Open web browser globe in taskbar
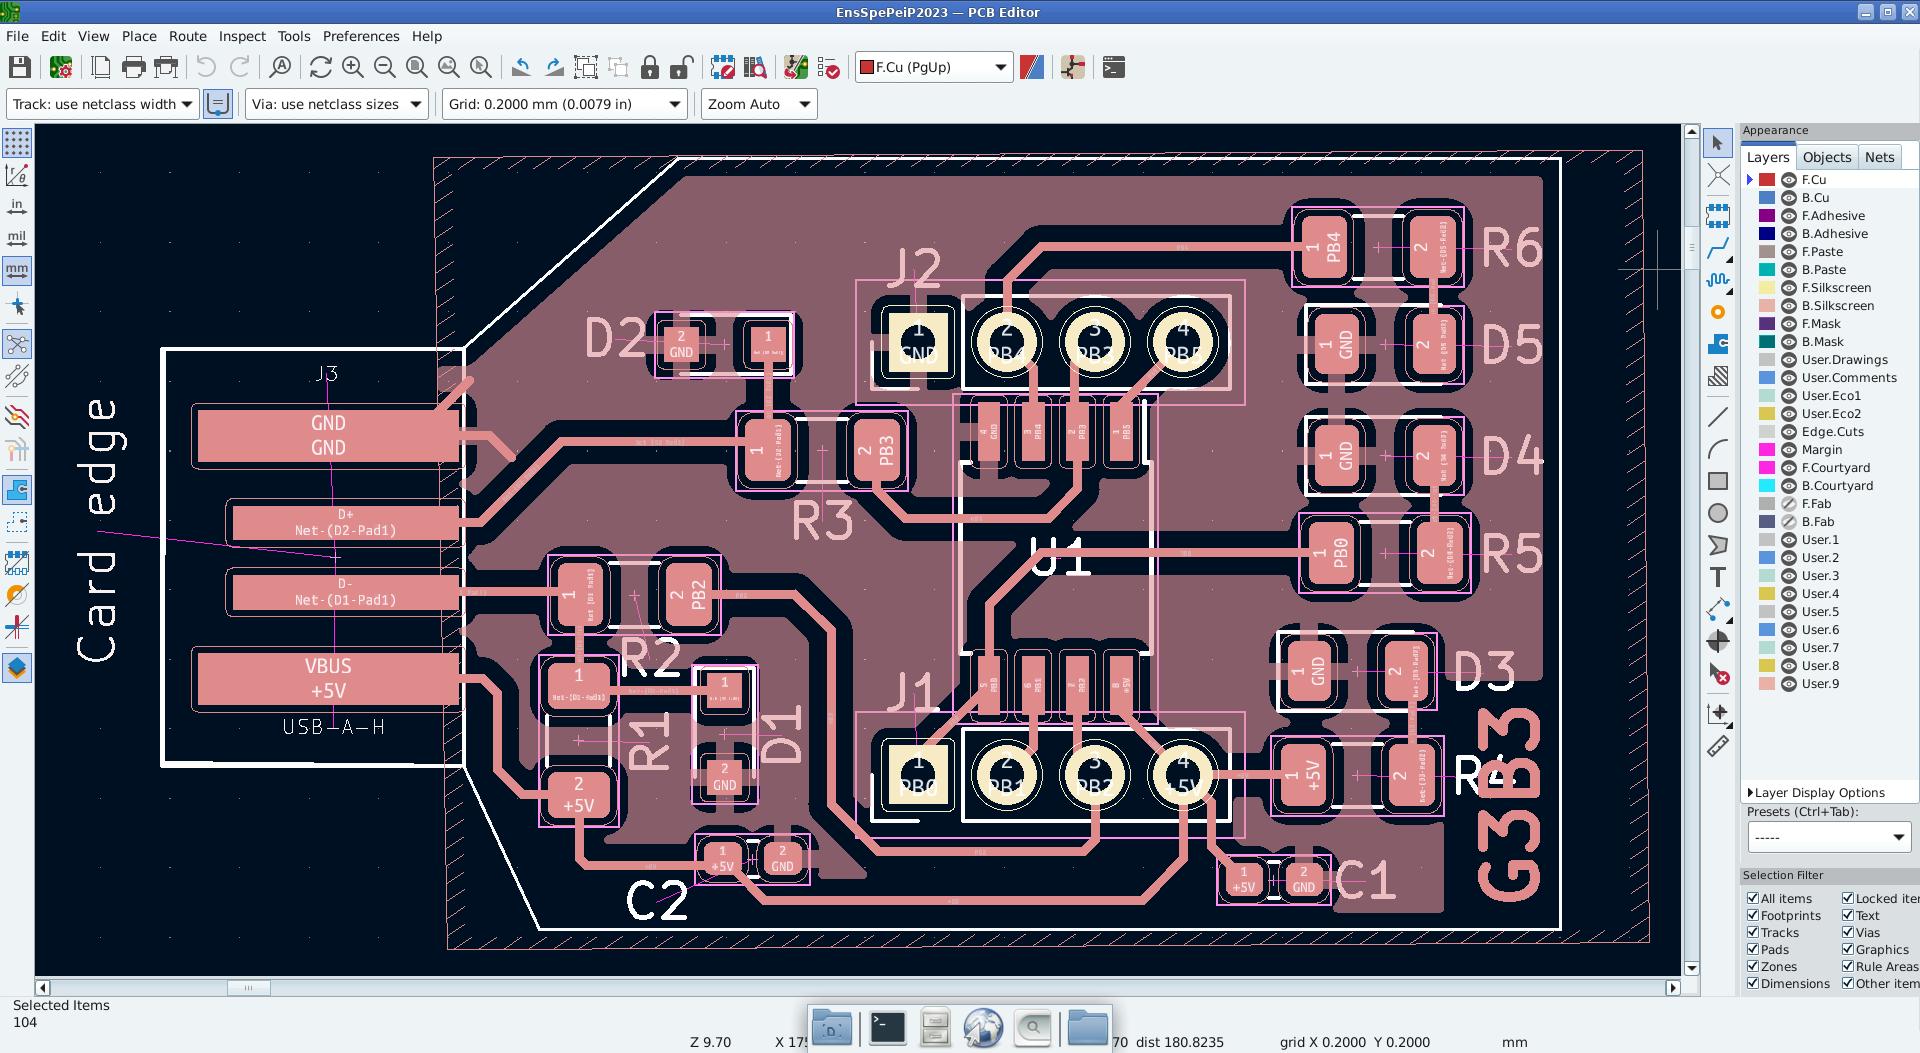Image resolution: width=1920 pixels, height=1053 pixels. [x=983, y=1027]
